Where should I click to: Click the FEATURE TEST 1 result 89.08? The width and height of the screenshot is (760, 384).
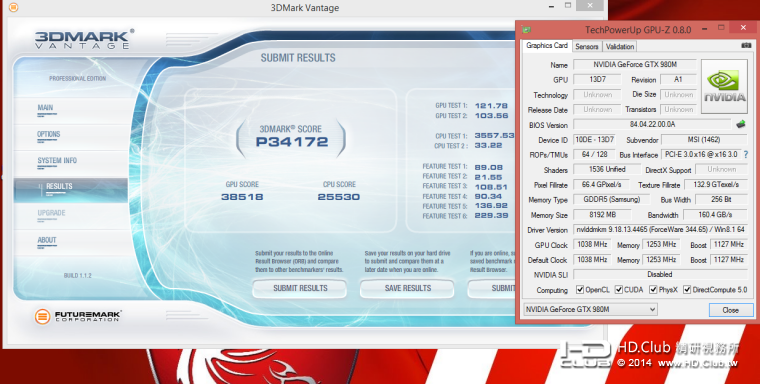point(488,167)
